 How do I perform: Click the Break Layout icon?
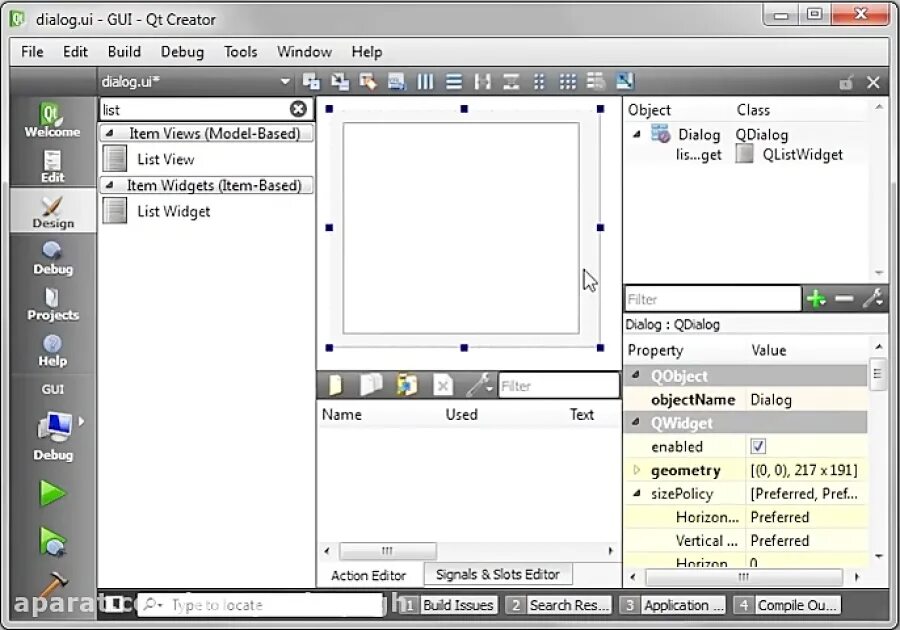[596, 81]
